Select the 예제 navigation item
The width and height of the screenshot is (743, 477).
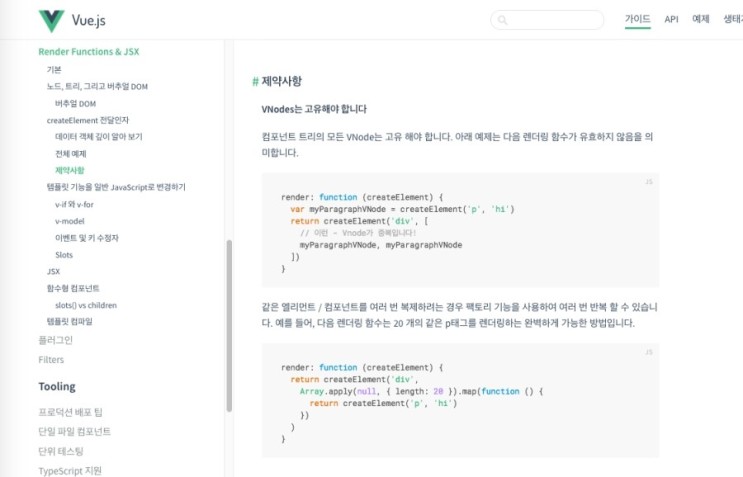pyautogui.click(x=701, y=19)
